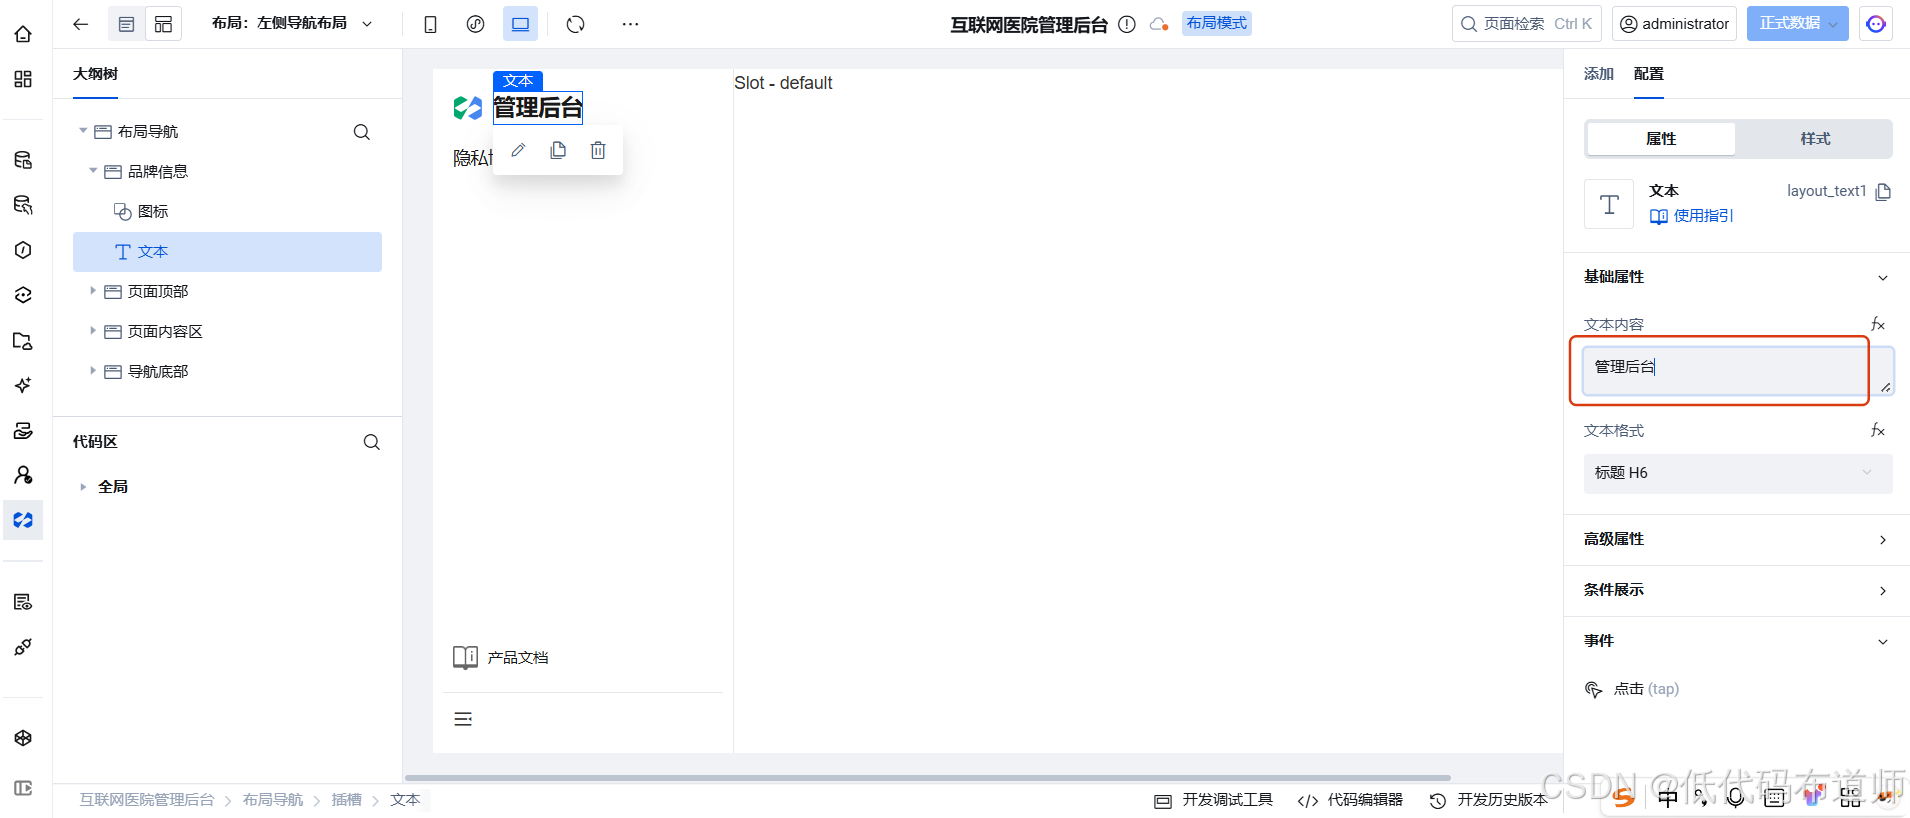Open the hexagon icon in left sidebar
This screenshot has height=818, width=1910.
tap(23, 250)
